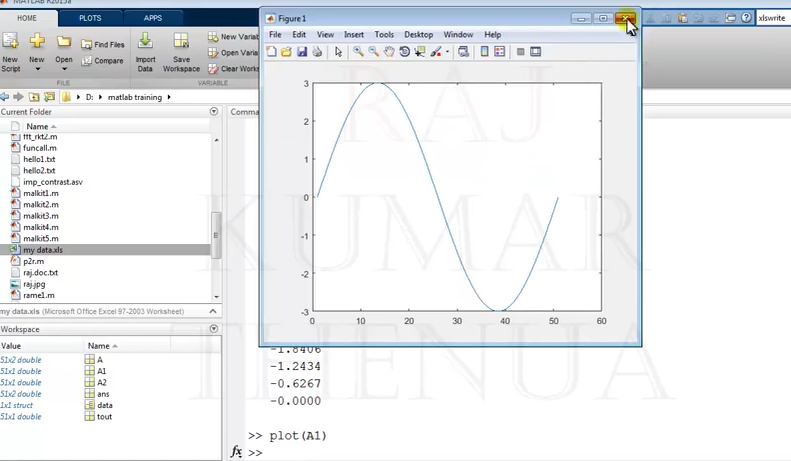Switch to the HOME ribbon tab
Image resolution: width=791 pixels, height=461 pixels.
pos(27,18)
